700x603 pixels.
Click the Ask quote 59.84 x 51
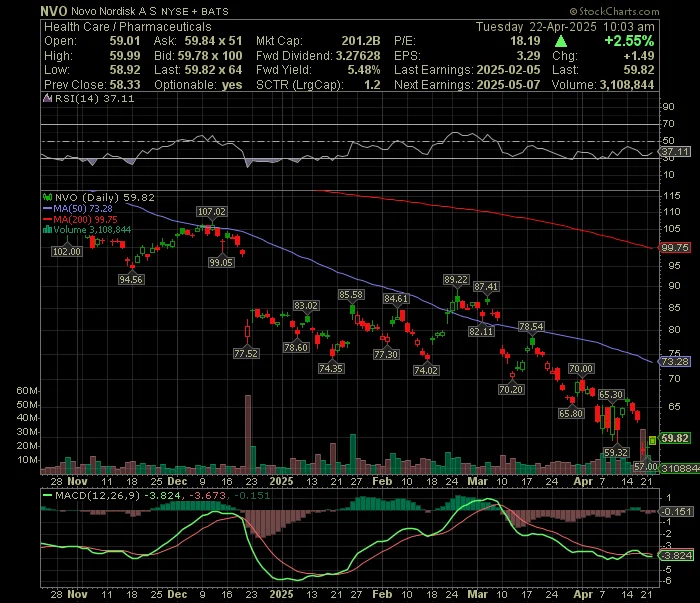pos(213,41)
